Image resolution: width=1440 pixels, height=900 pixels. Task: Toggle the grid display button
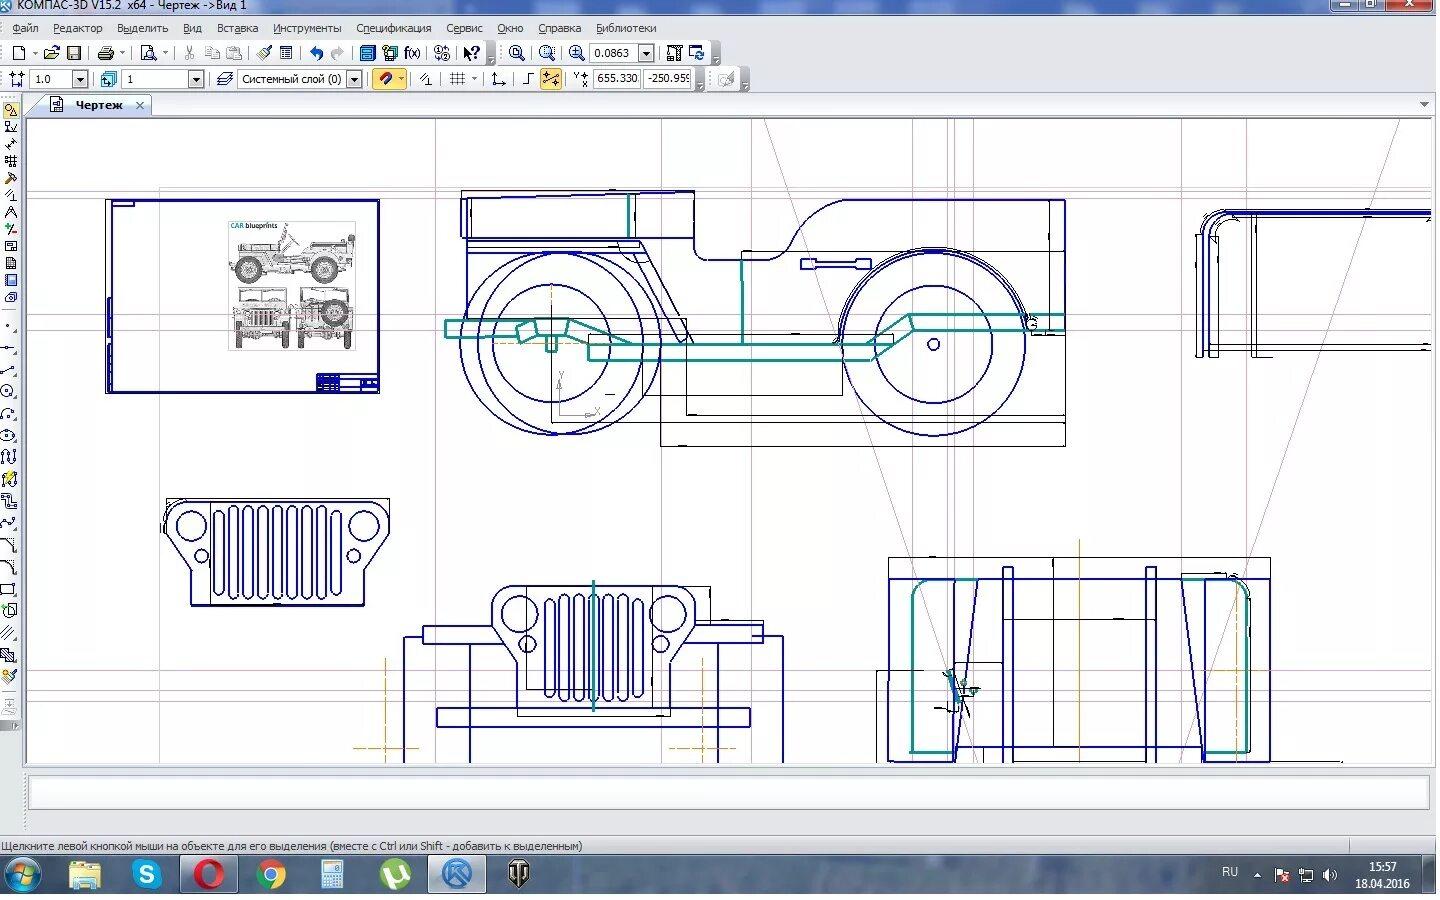457,79
